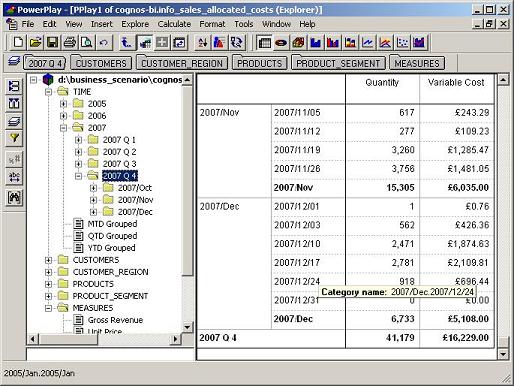Select the clustered bar chart display icon
Screen dimensions: 514x386
pos(333,42)
